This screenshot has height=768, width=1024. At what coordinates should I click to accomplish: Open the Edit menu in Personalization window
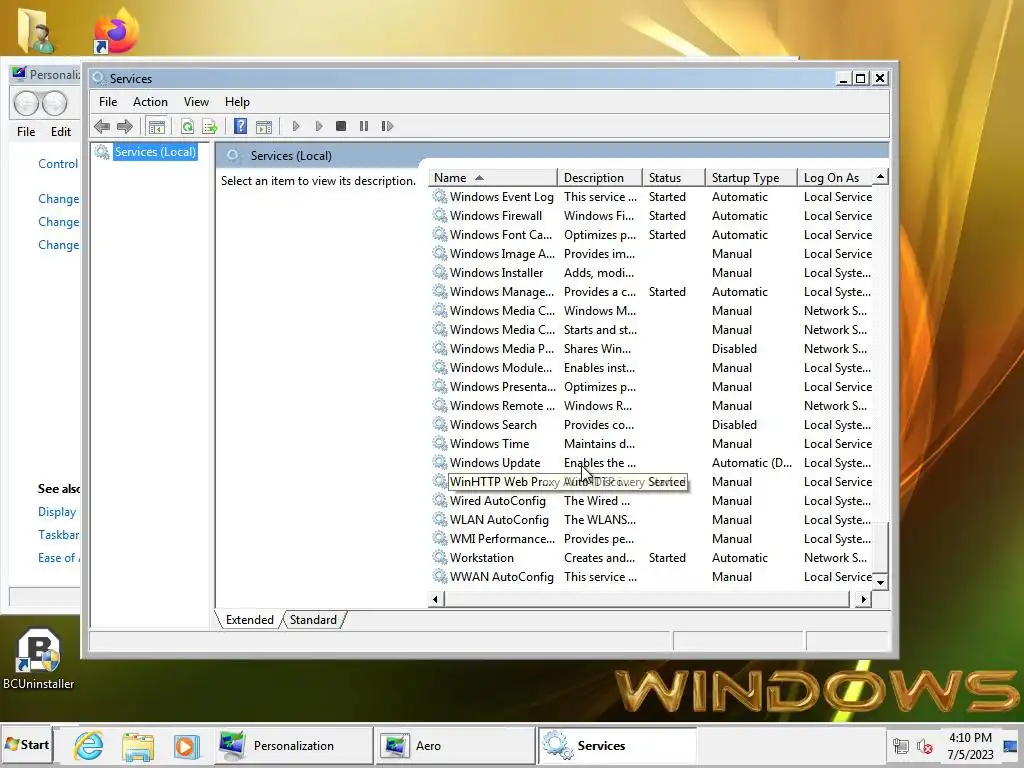[61, 131]
